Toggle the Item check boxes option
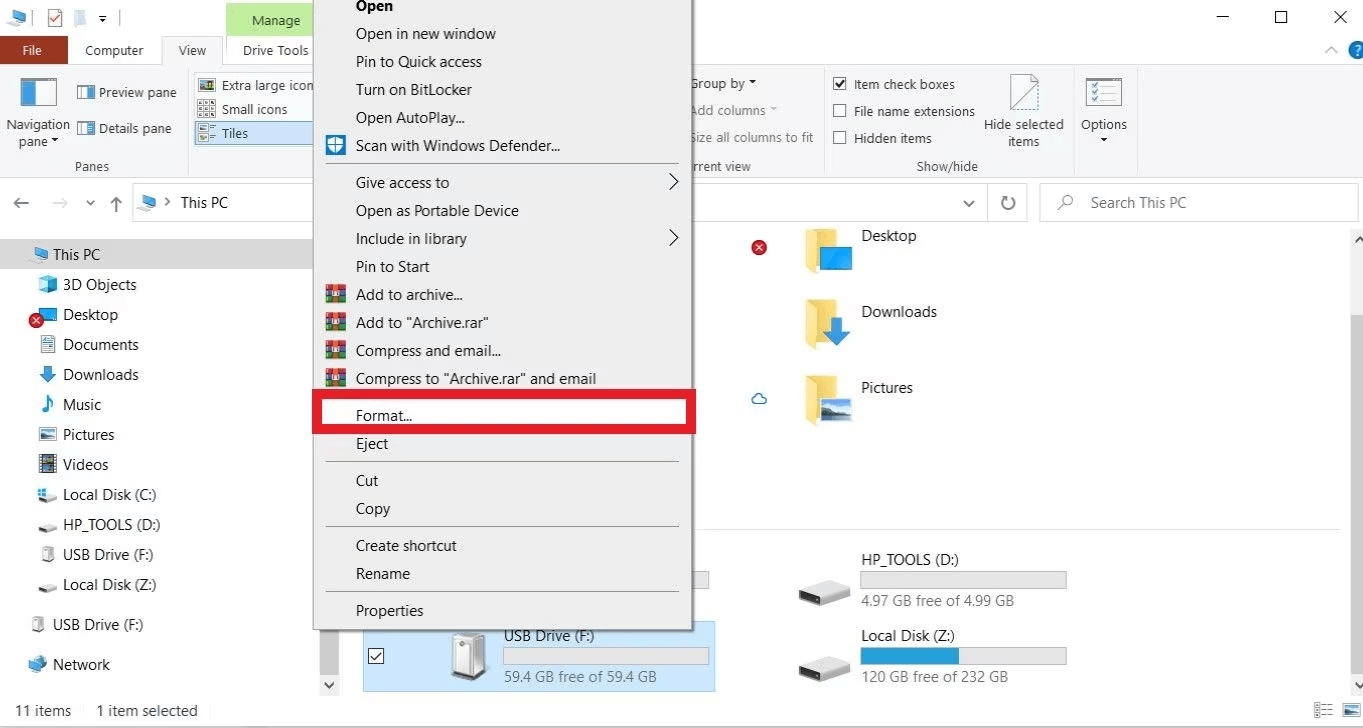The height and width of the screenshot is (728, 1363). tap(840, 85)
